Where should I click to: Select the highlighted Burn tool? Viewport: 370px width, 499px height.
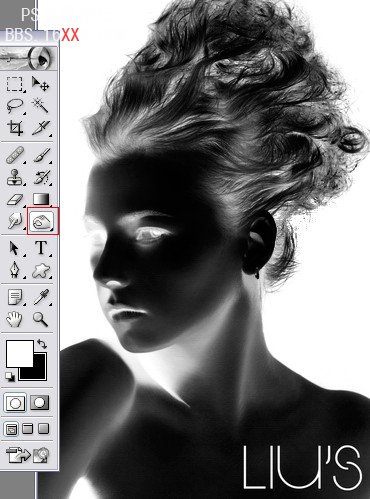click(x=42, y=221)
